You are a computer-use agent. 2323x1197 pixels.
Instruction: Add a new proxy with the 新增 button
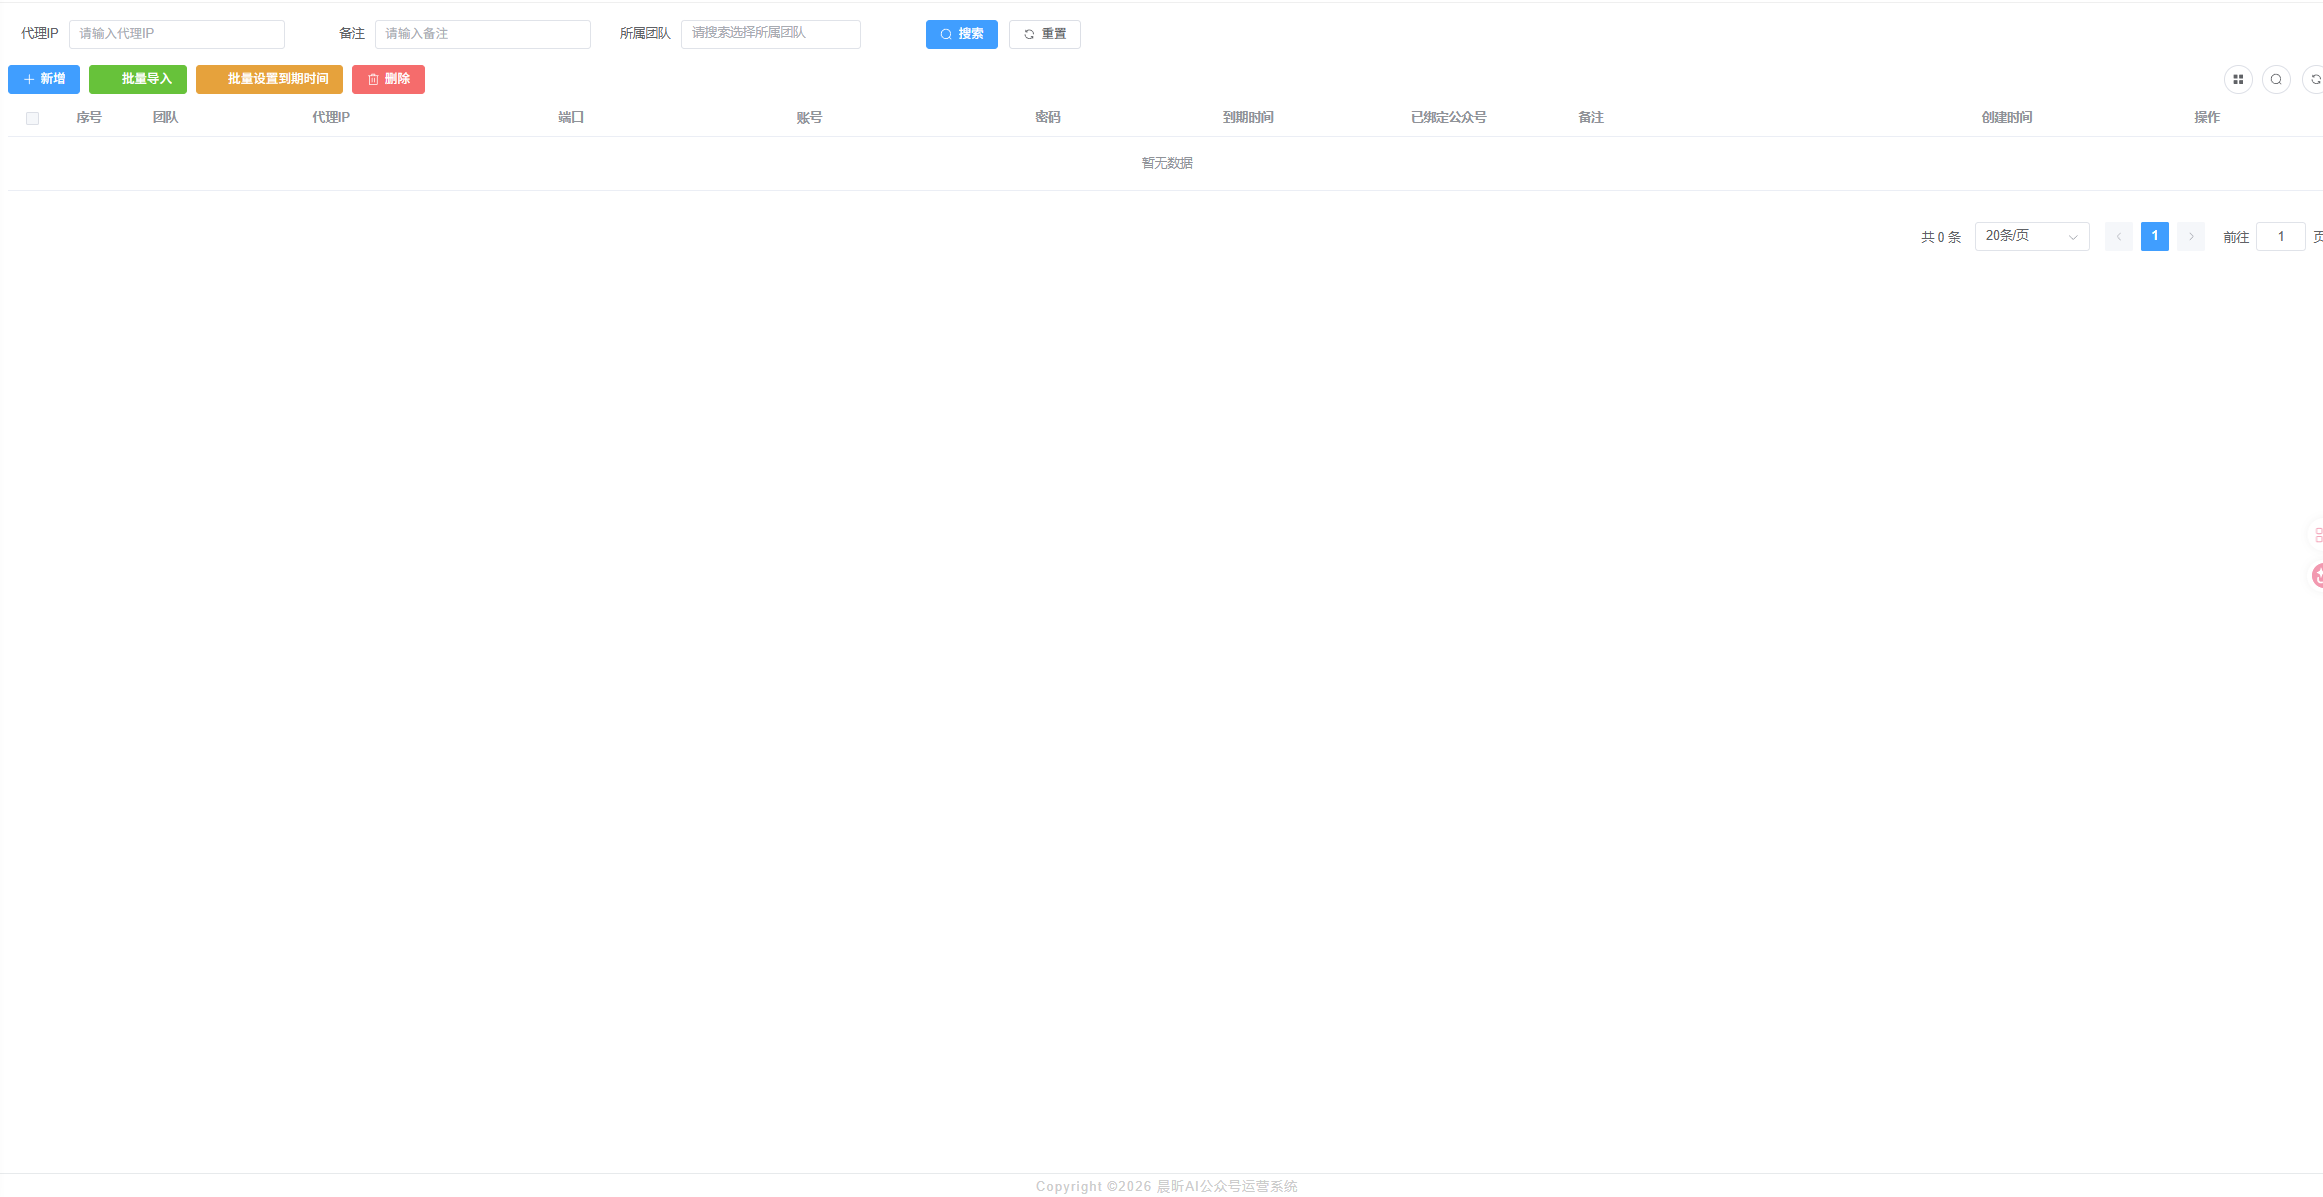pos(44,79)
